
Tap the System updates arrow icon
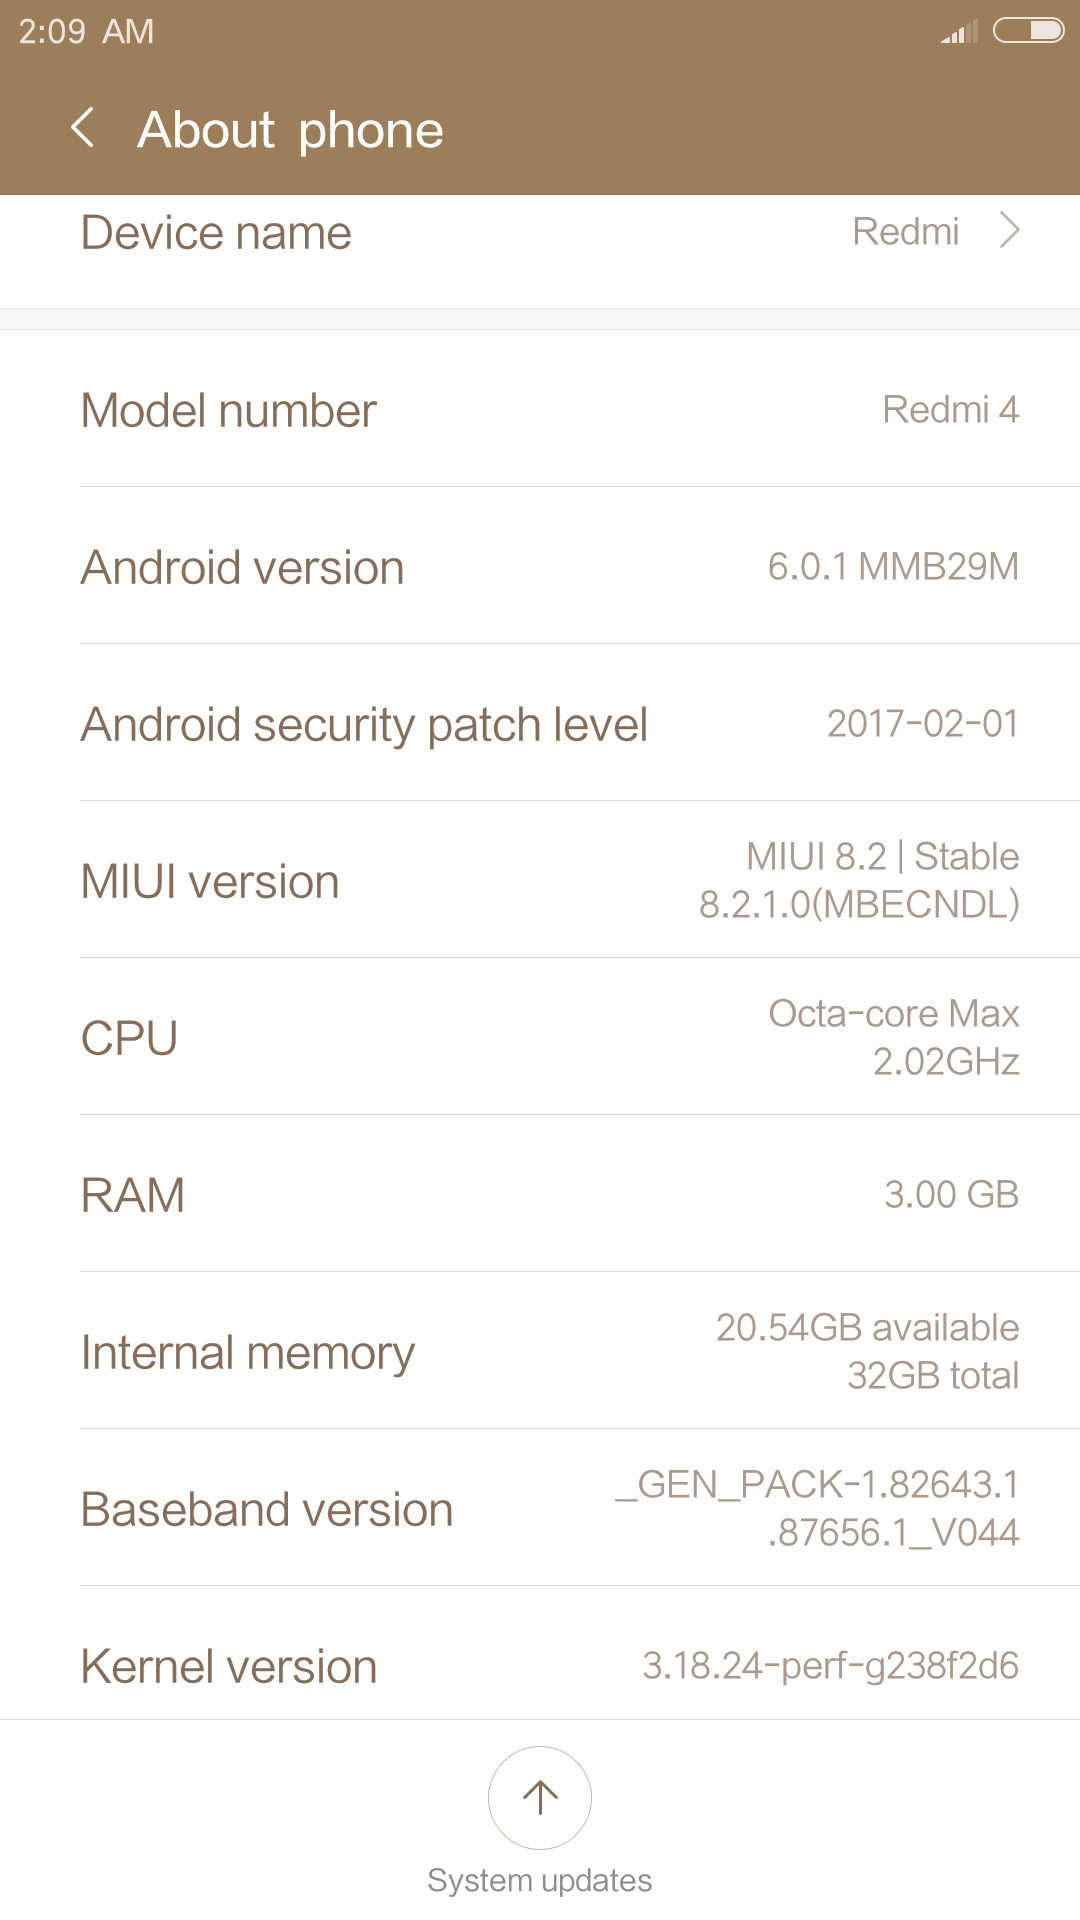(540, 1797)
